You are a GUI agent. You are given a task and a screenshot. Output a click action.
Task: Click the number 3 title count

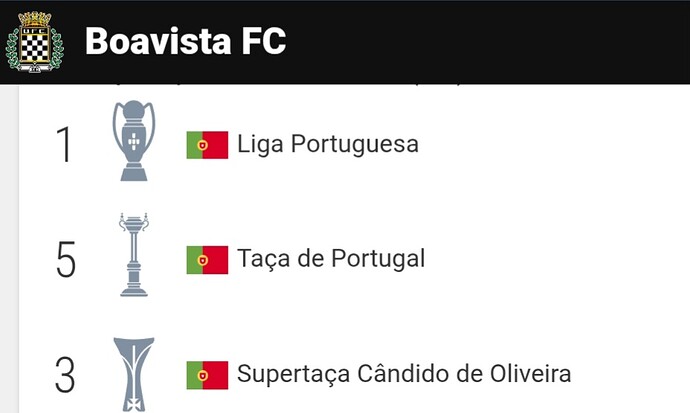(65, 375)
